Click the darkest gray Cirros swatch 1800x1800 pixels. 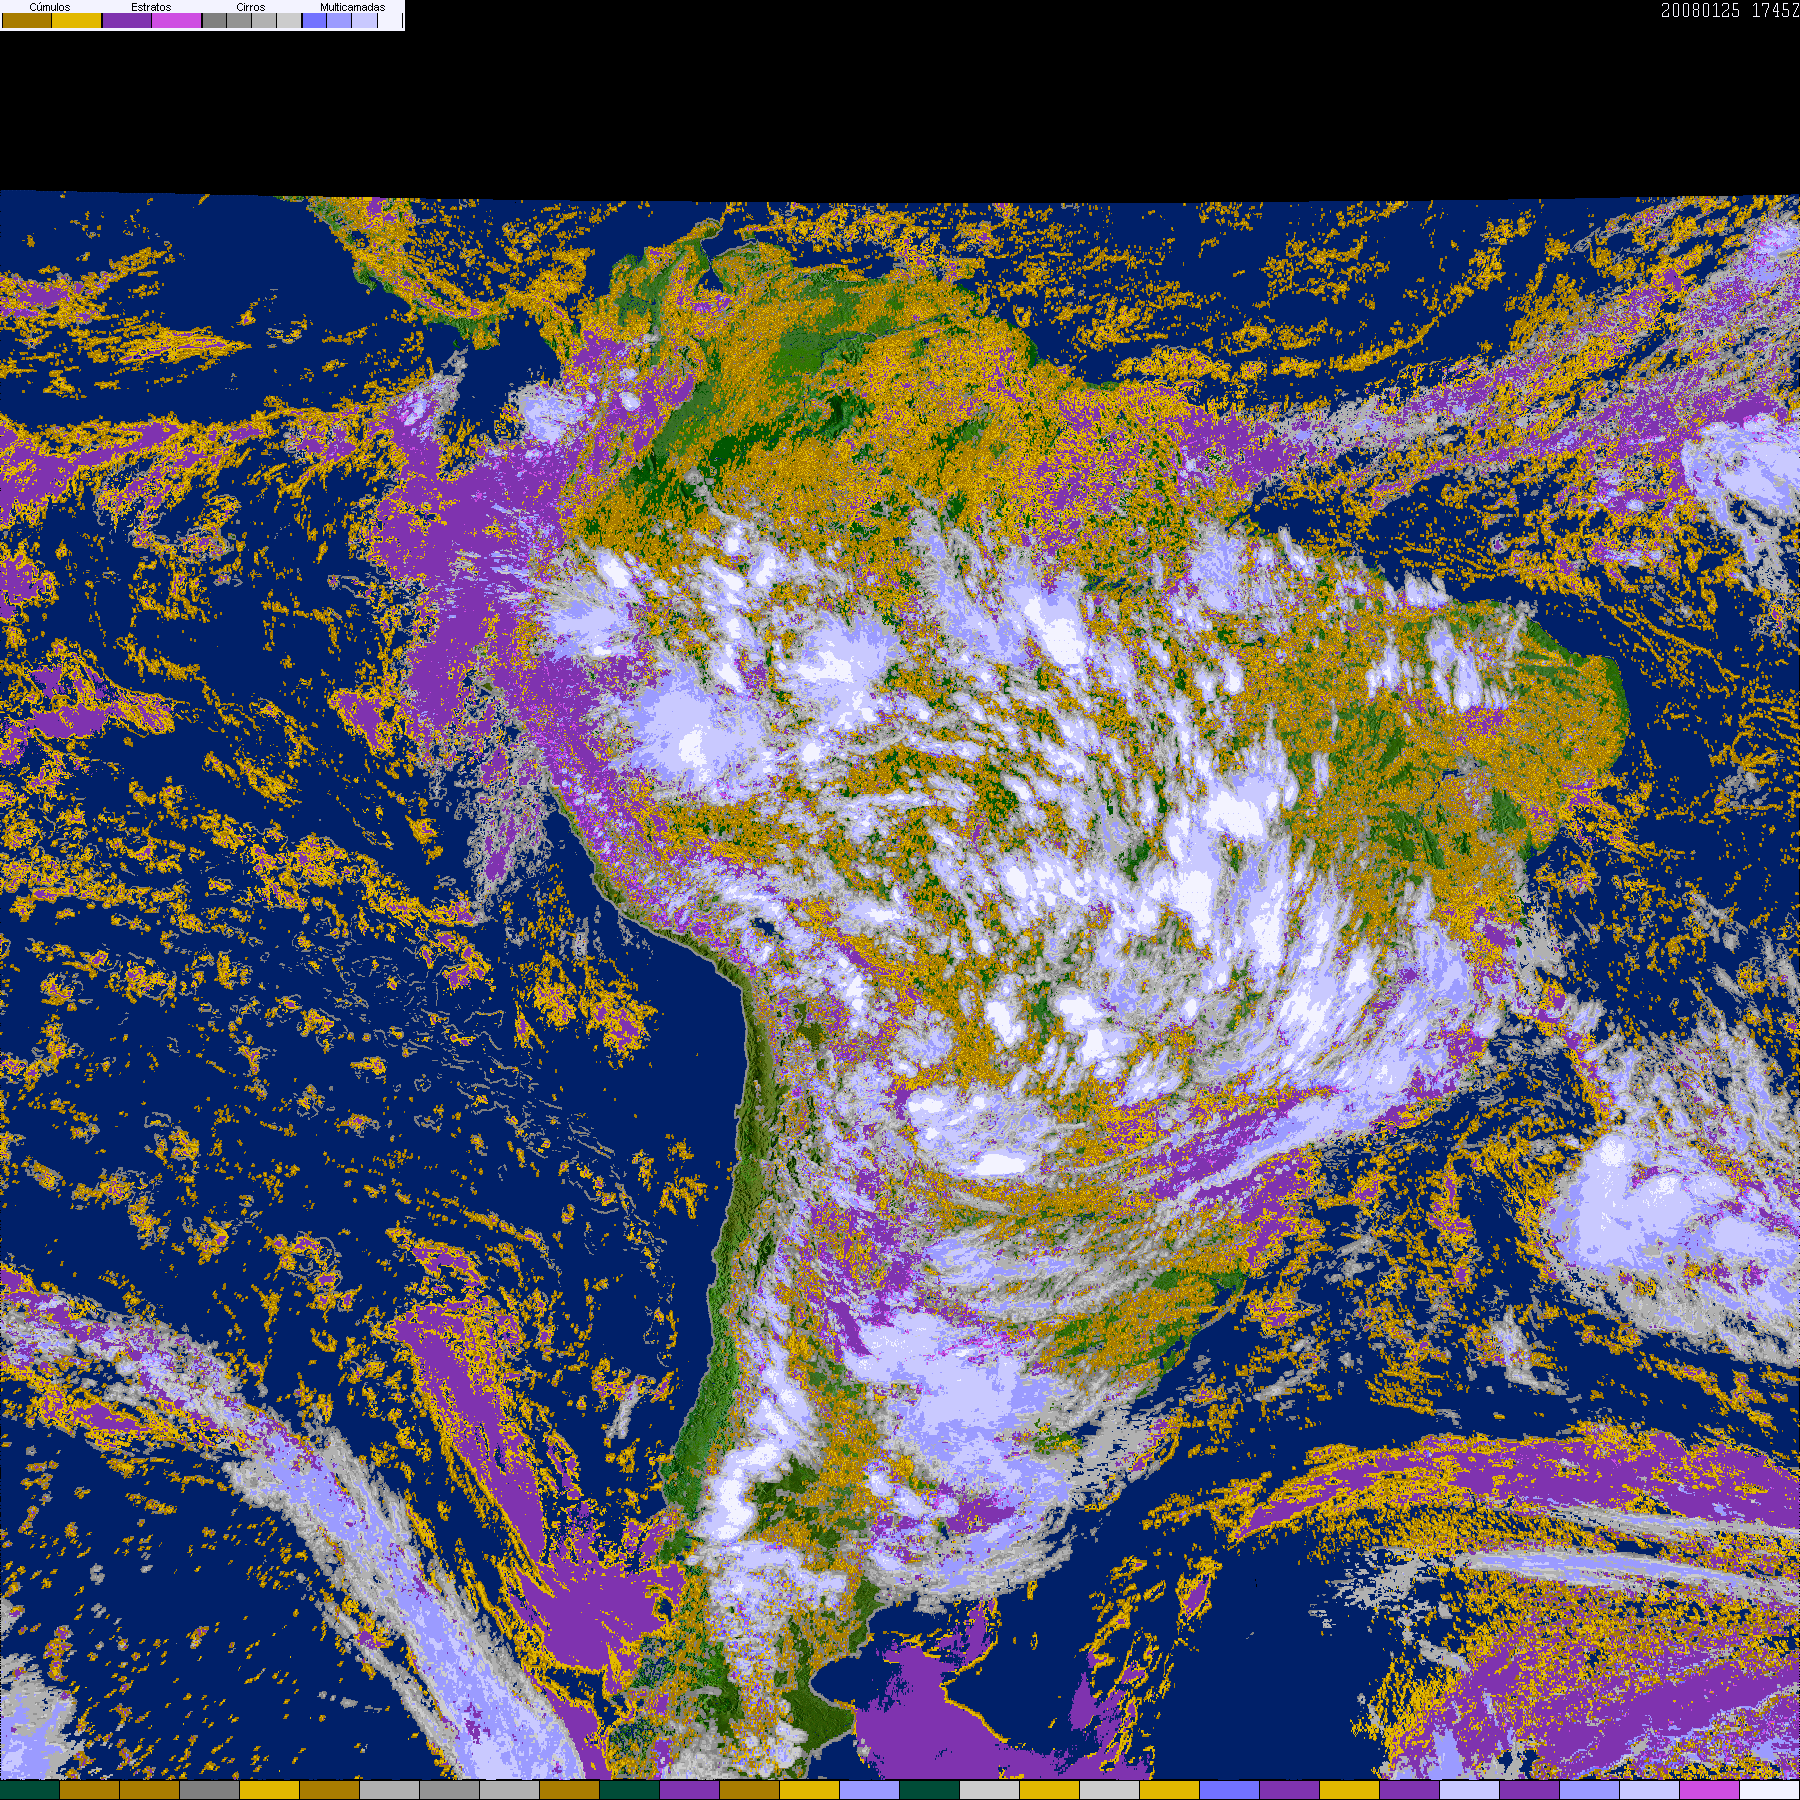tap(214, 21)
